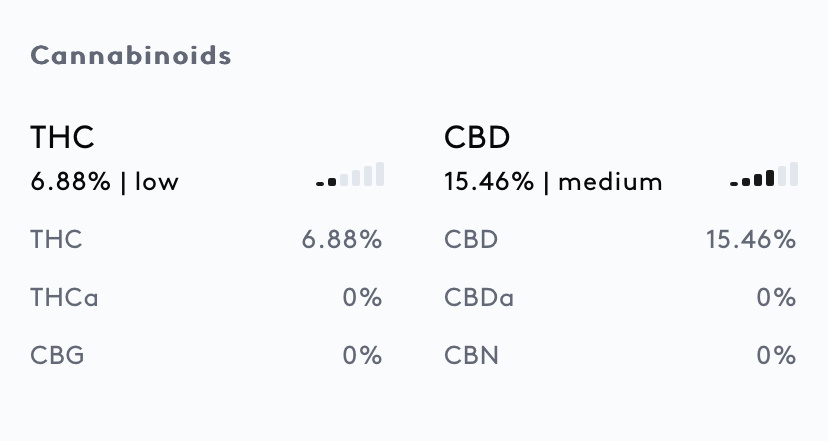
Task: Select the CBDa row label
Action: click(478, 298)
